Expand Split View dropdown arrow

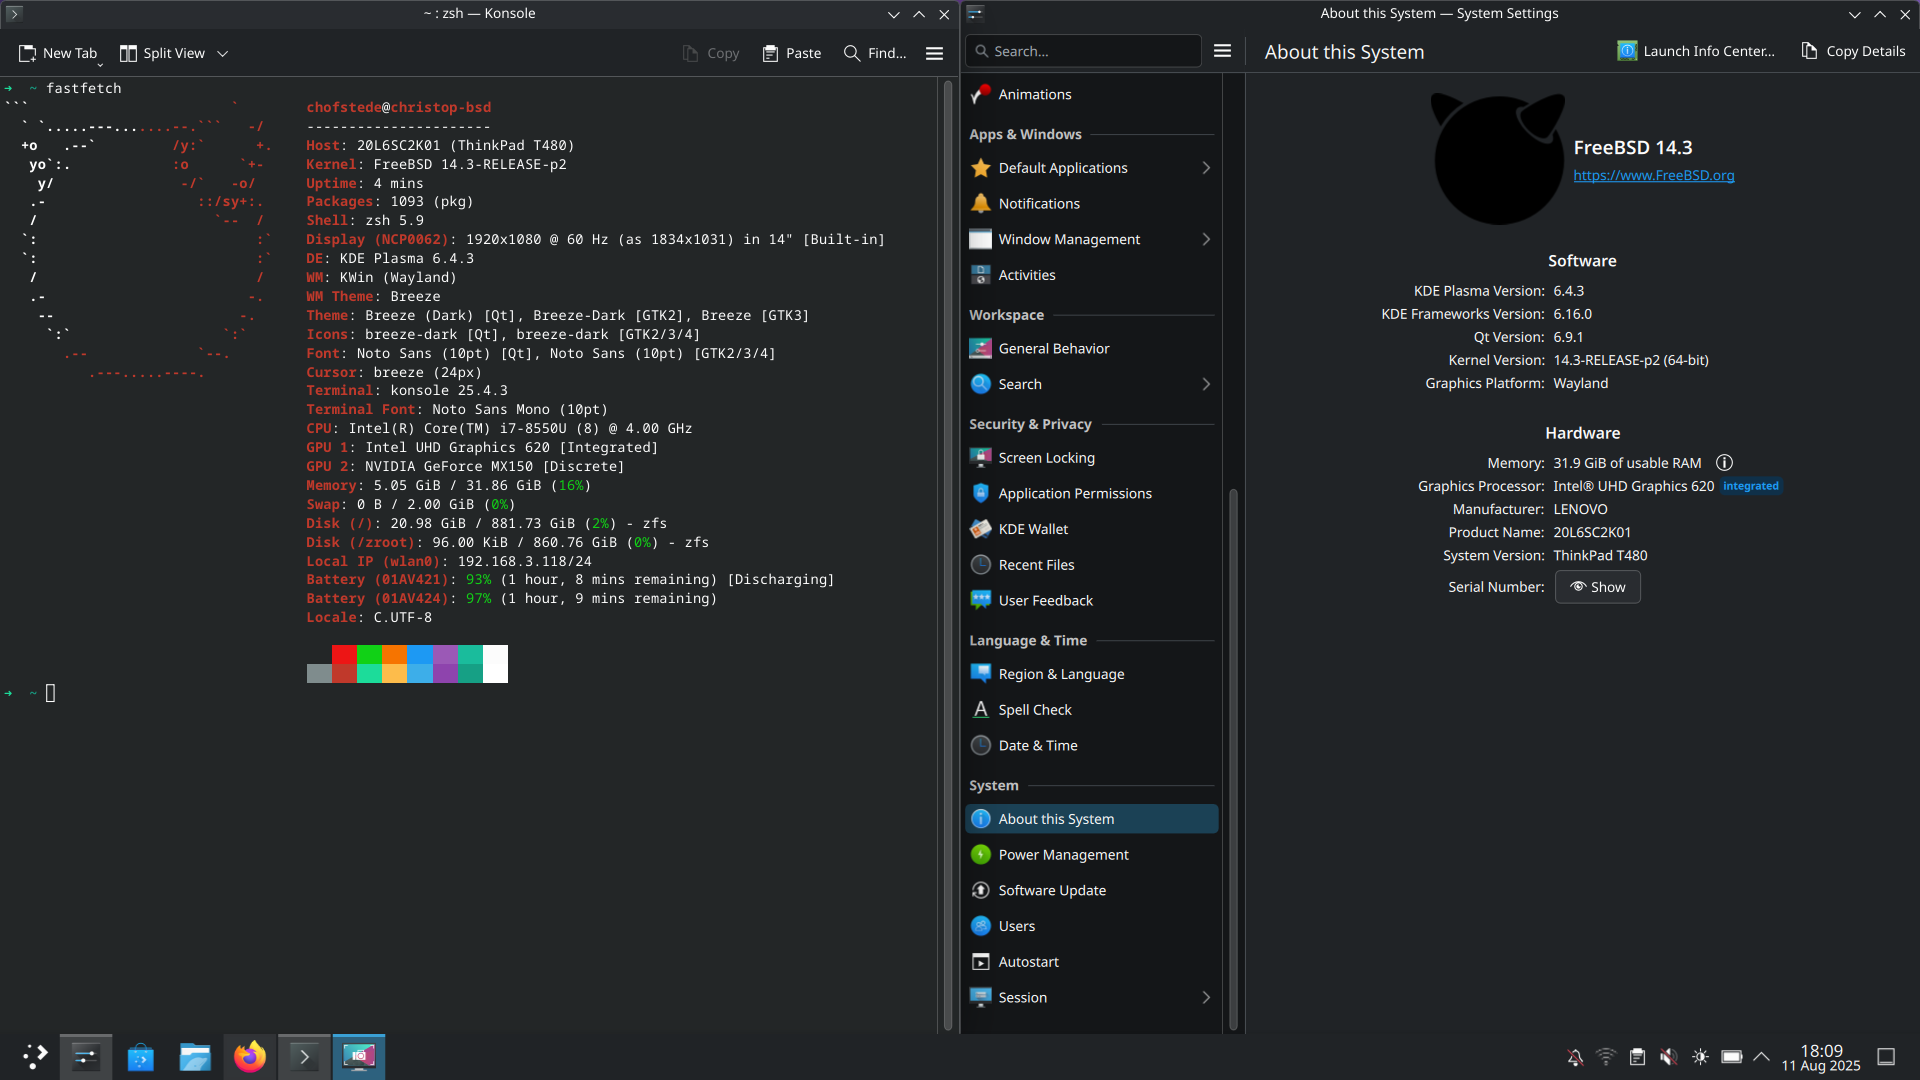coord(223,53)
